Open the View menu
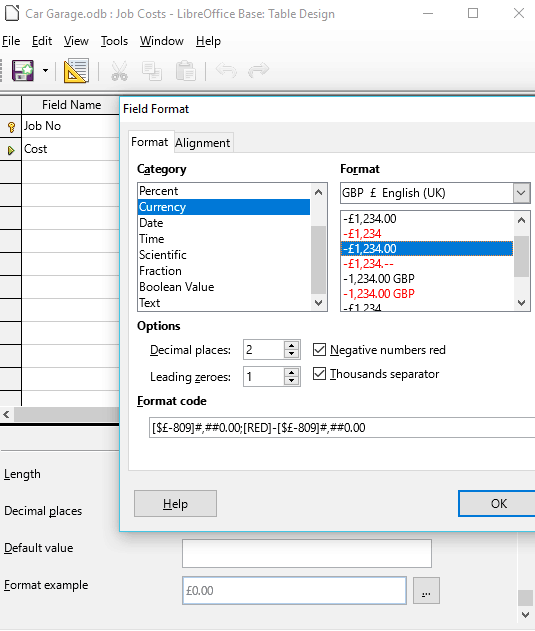 pyautogui.click(x=76, y=41)
